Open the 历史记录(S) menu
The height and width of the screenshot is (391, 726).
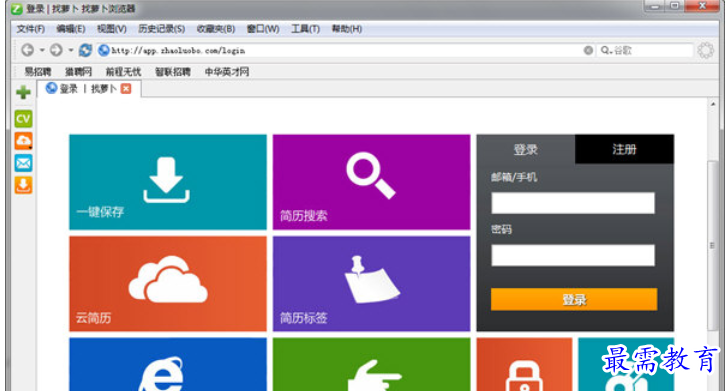pyautogui.click(x=162, y=29)
